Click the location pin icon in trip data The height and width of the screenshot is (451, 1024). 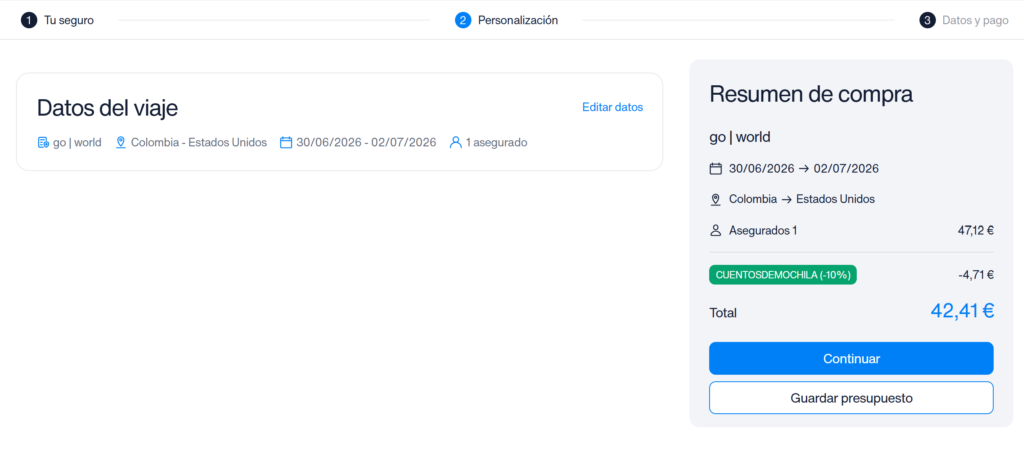click(x=120, y=142)
